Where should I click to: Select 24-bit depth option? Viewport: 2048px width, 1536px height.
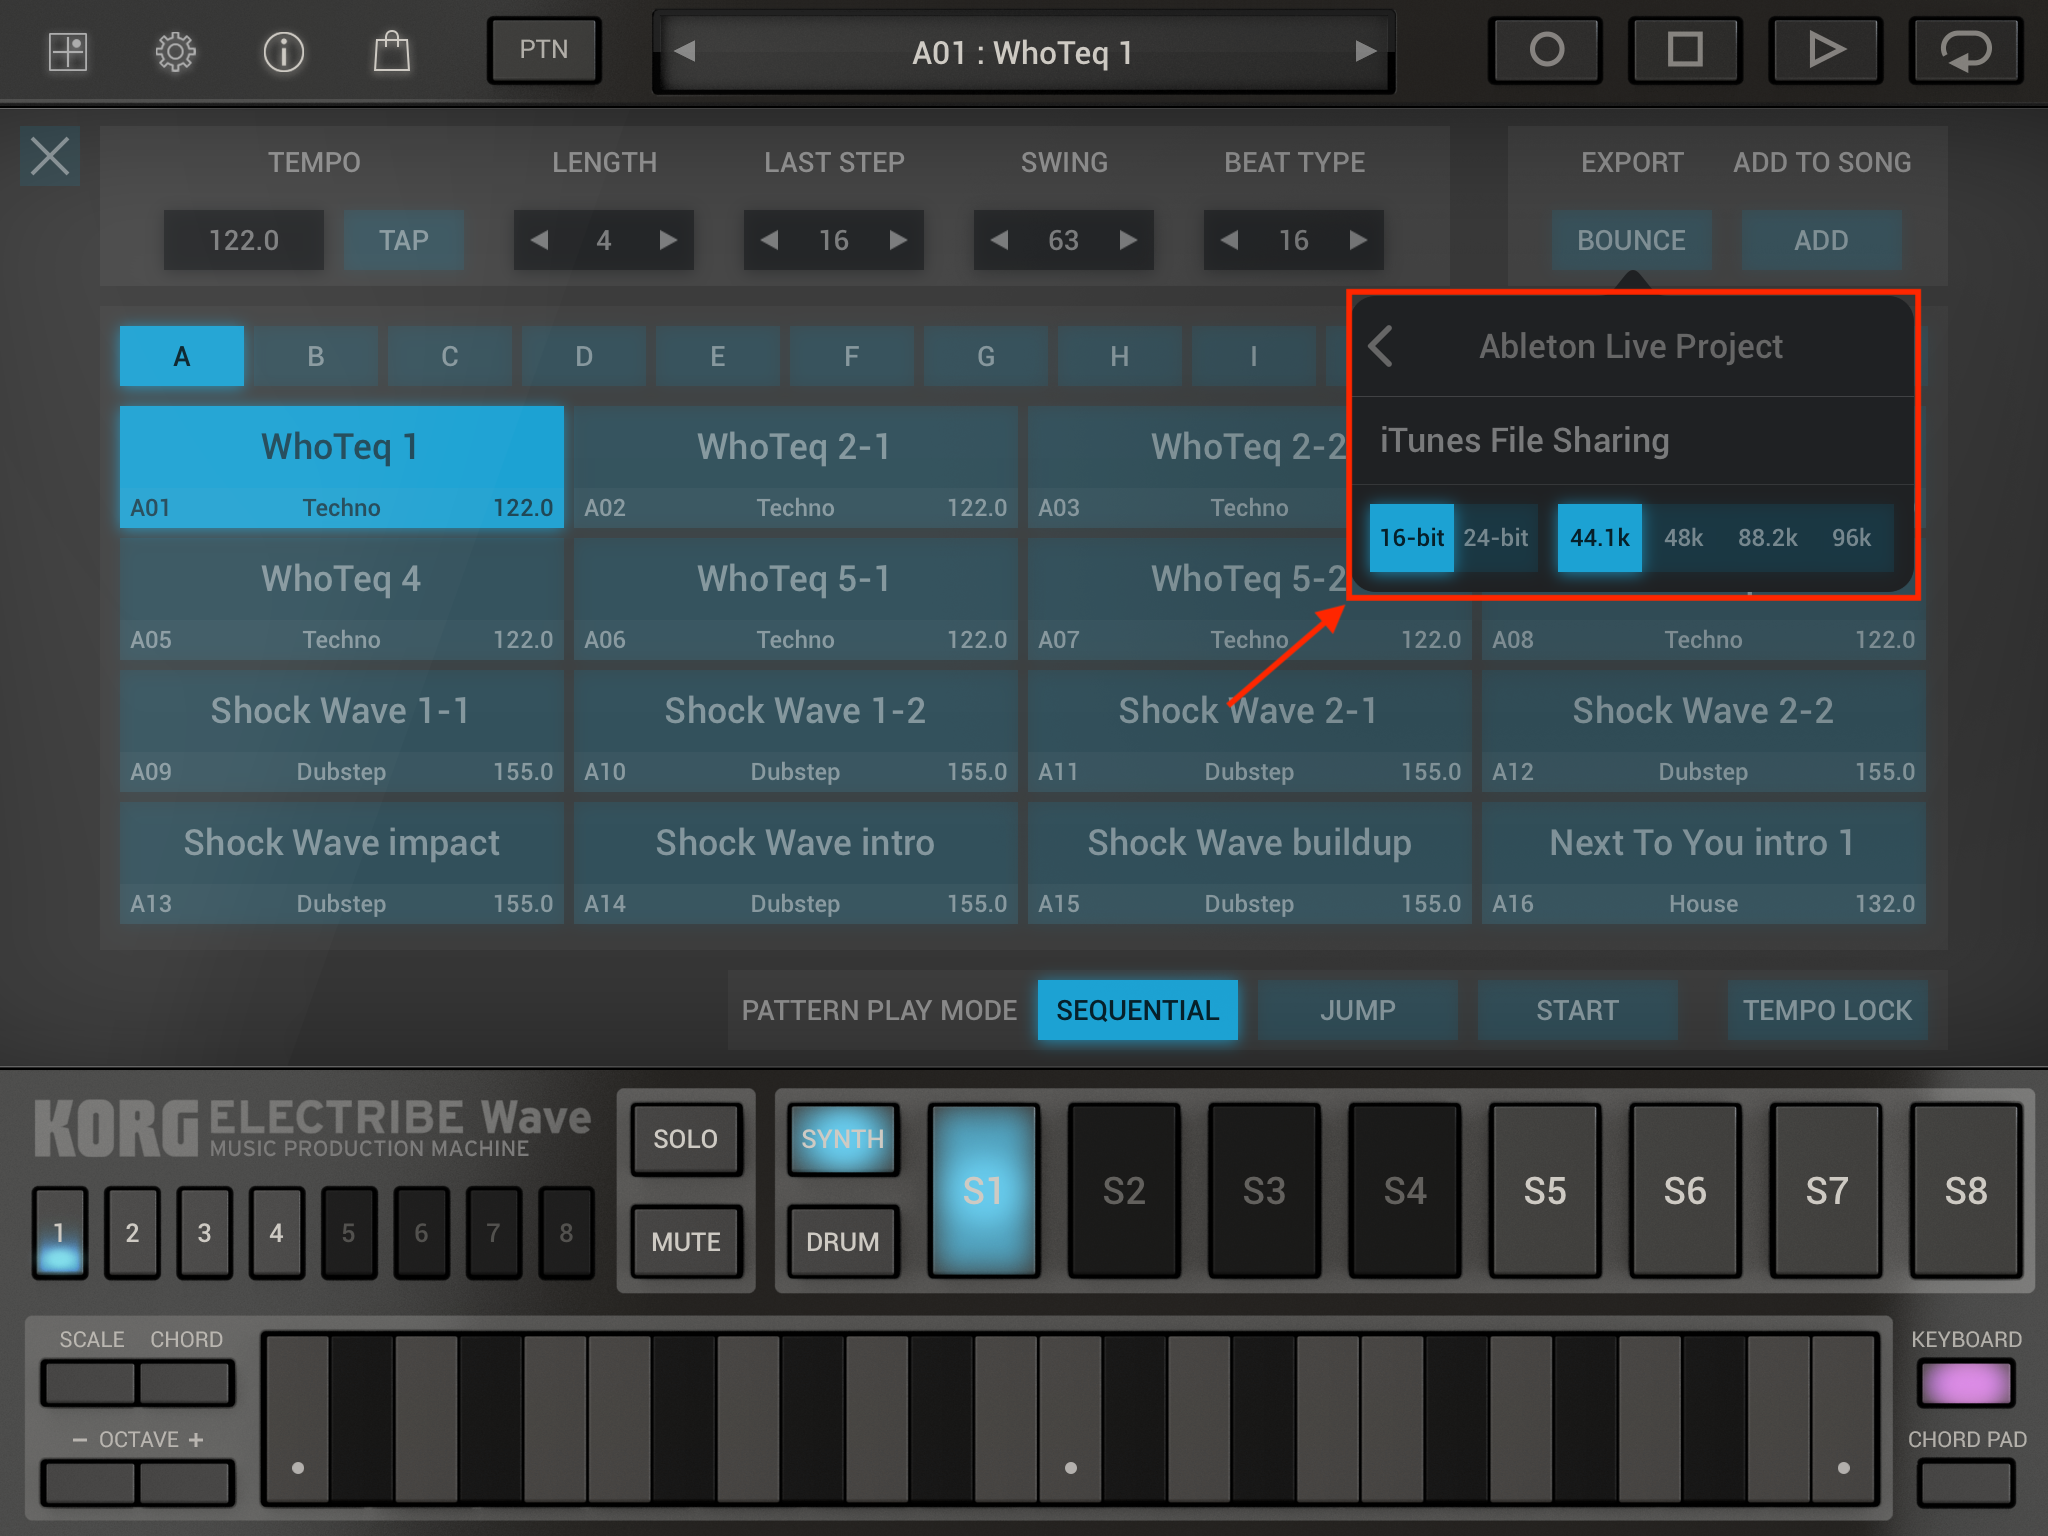click(x=1496, y=538)
